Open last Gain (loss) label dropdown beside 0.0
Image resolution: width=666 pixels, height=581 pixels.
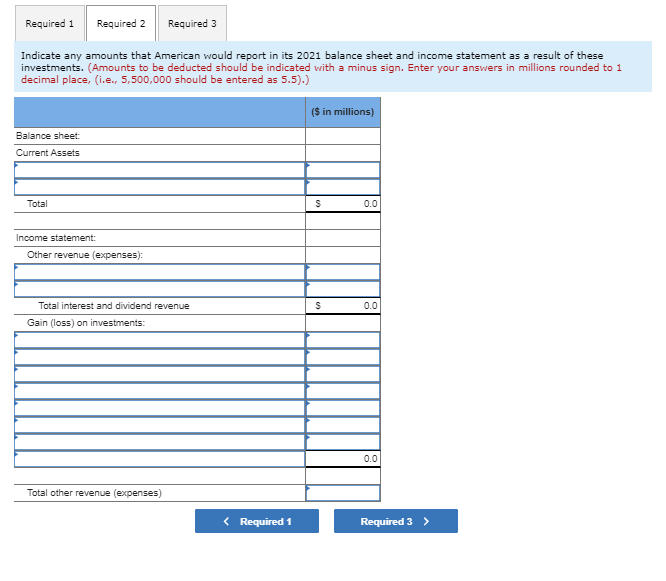coord(160,459)
